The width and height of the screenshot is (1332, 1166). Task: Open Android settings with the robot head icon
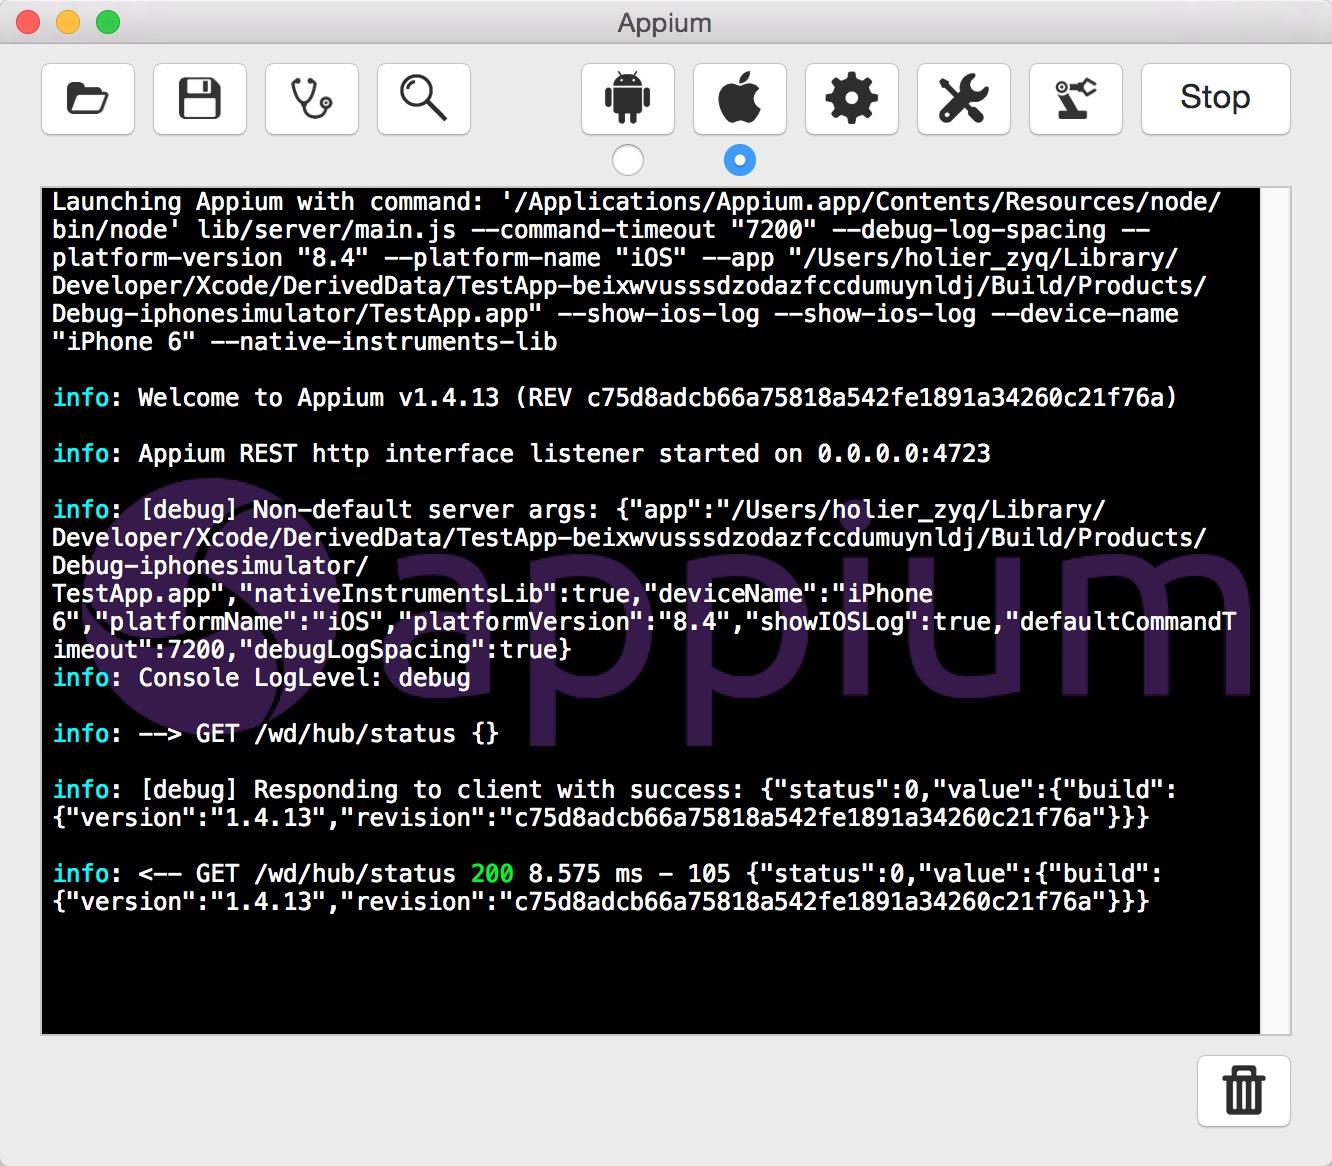[628, 99]
